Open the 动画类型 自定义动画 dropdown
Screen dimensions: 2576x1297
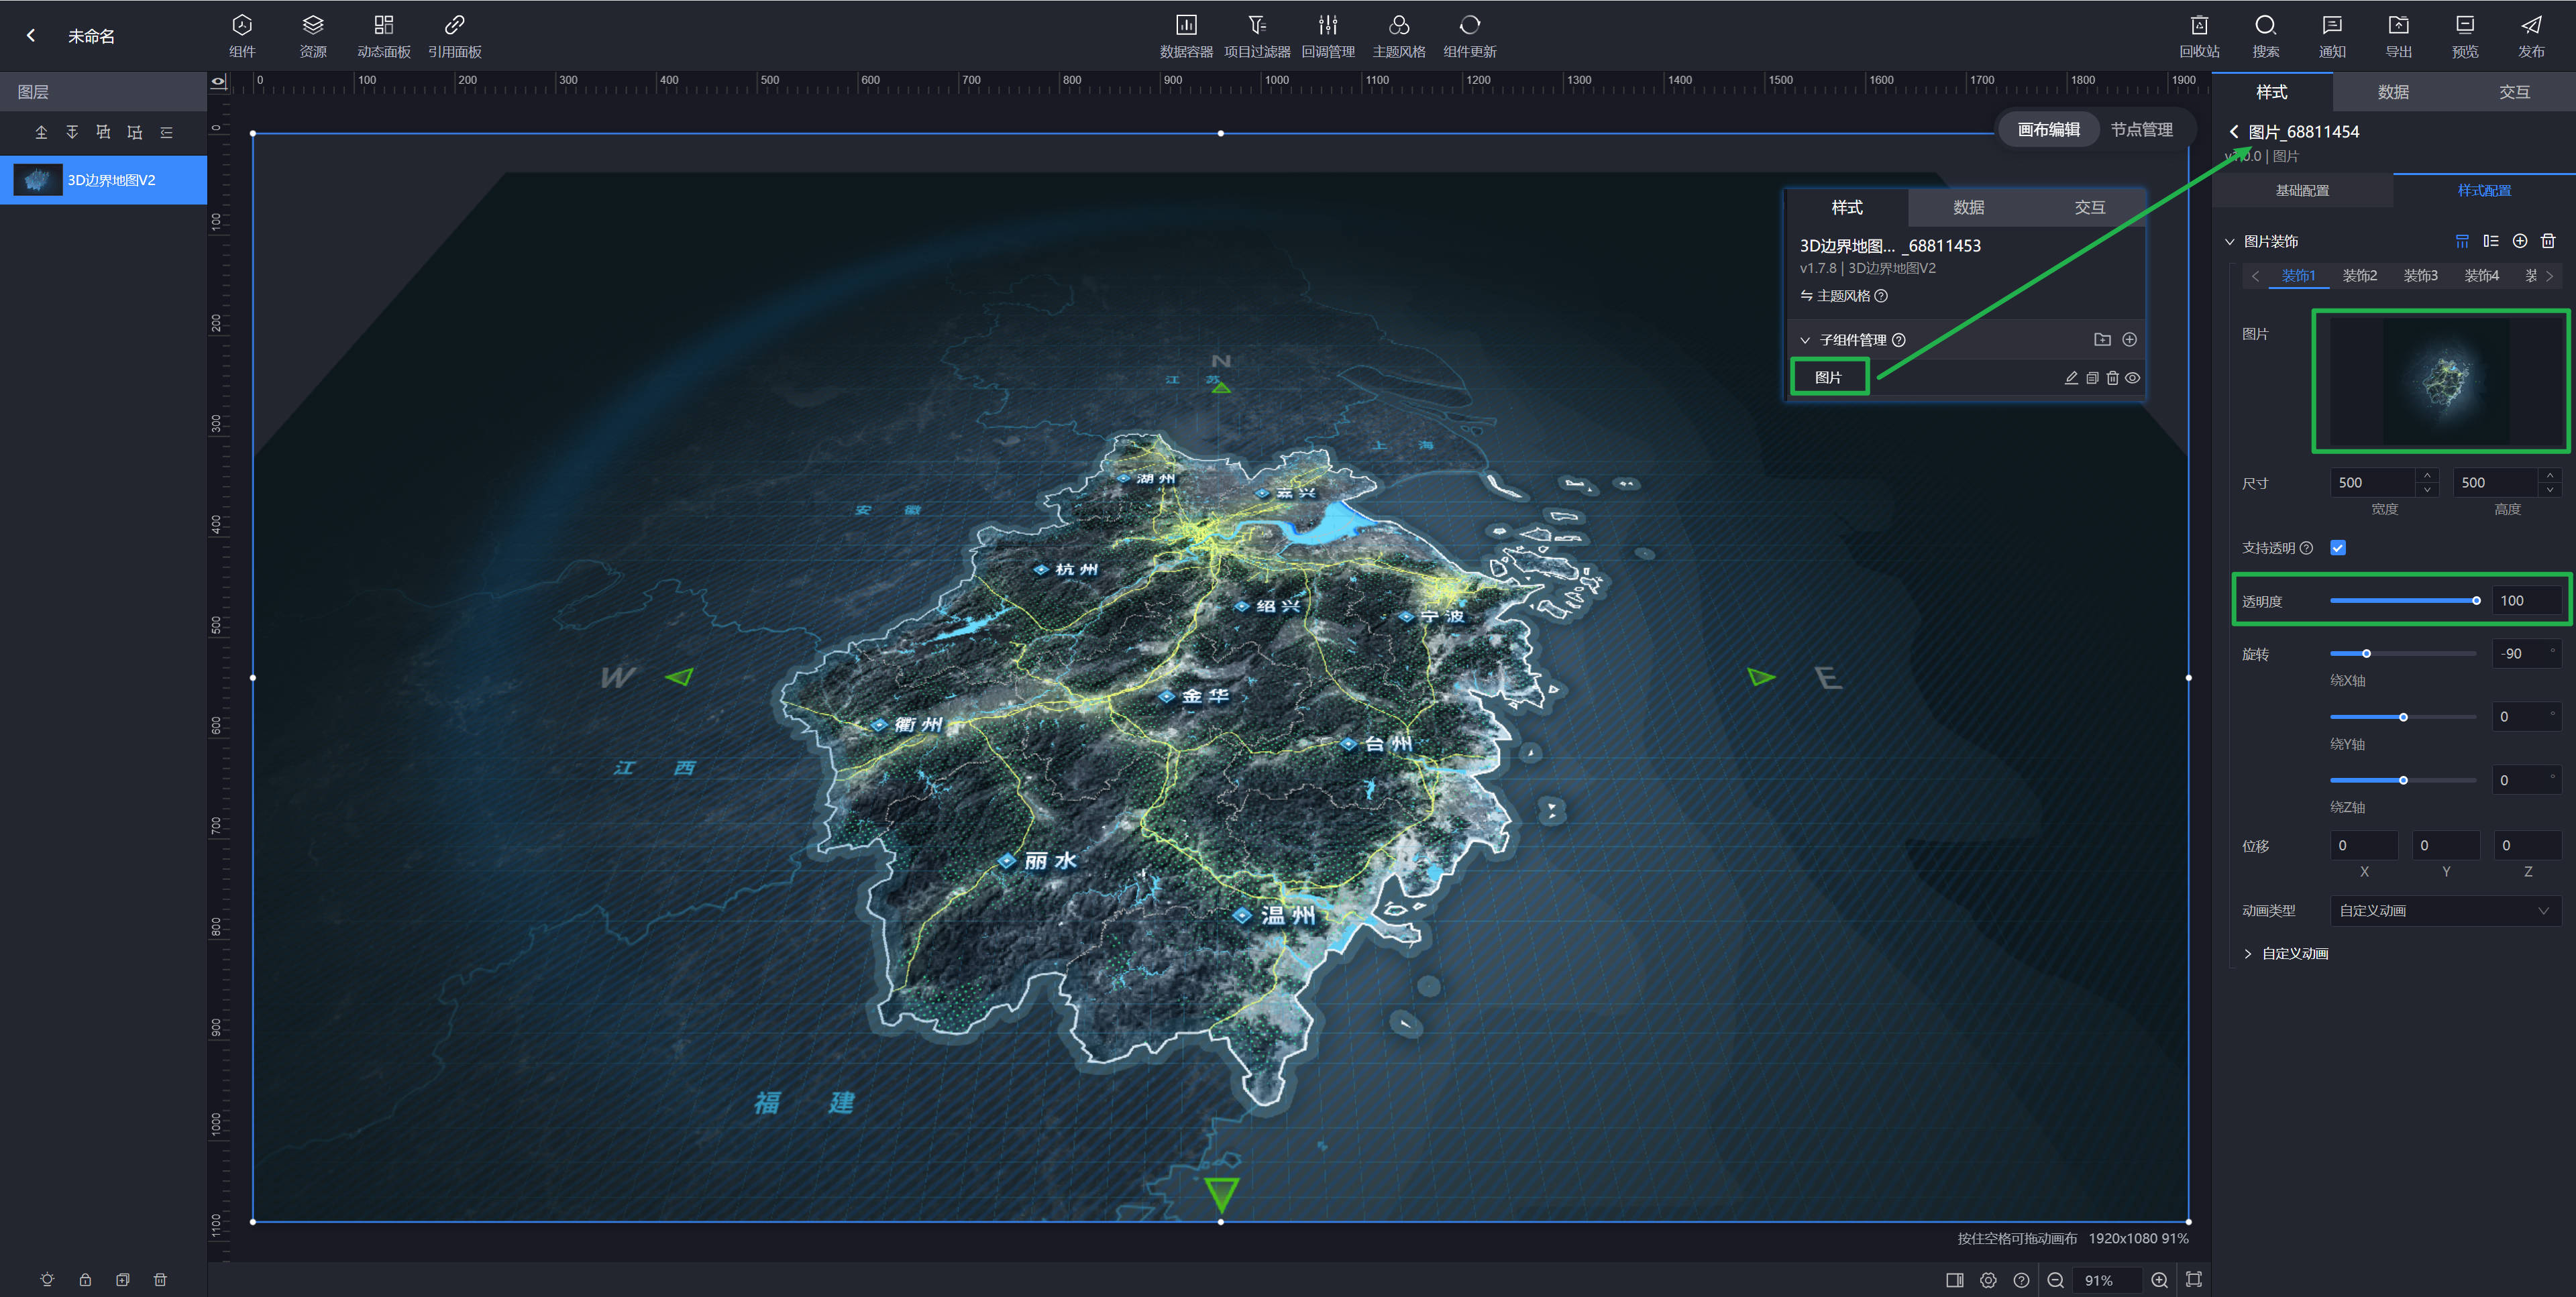tap(2444, 910)
